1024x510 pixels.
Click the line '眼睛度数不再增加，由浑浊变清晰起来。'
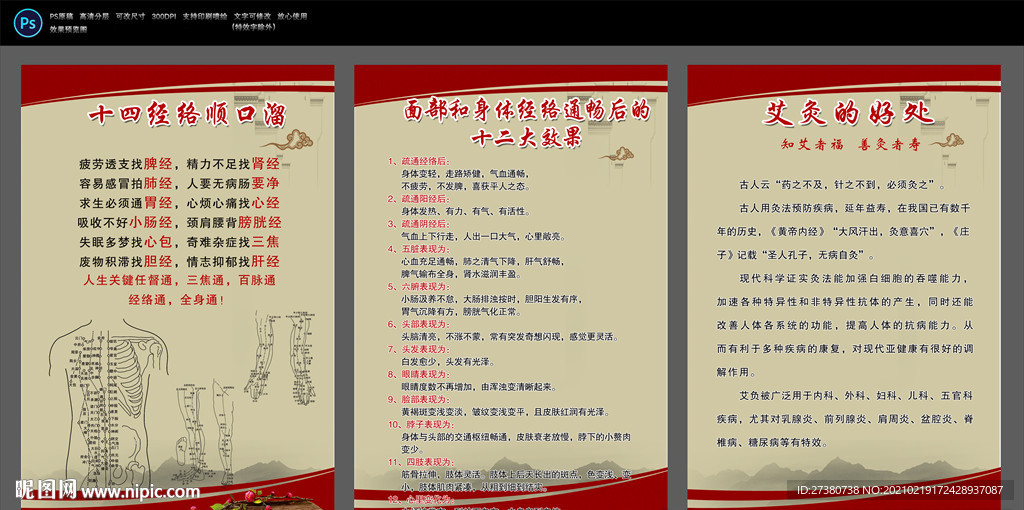tap(479, 387)
